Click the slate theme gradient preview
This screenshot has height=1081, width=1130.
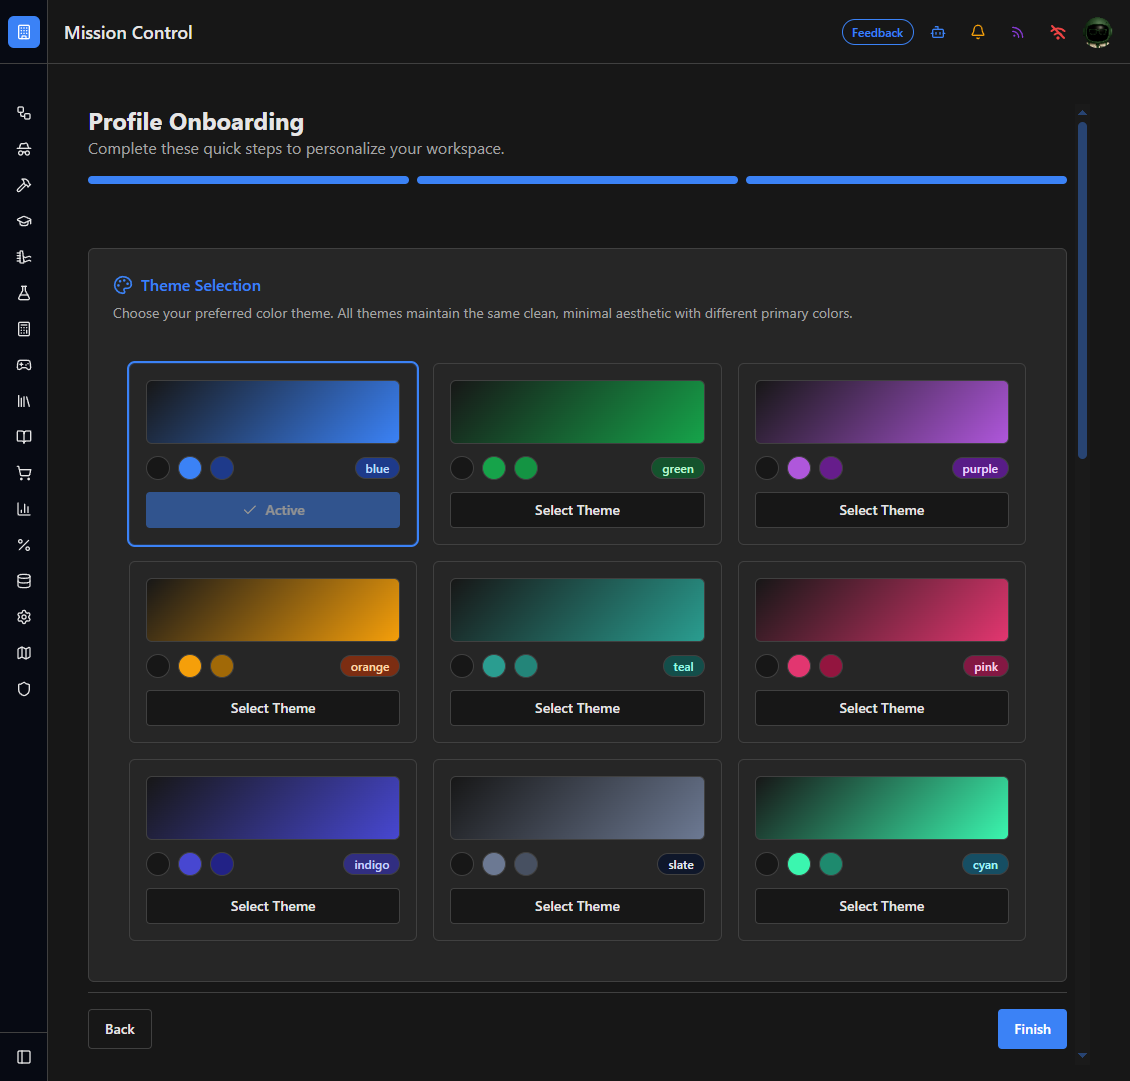(577, 808)
